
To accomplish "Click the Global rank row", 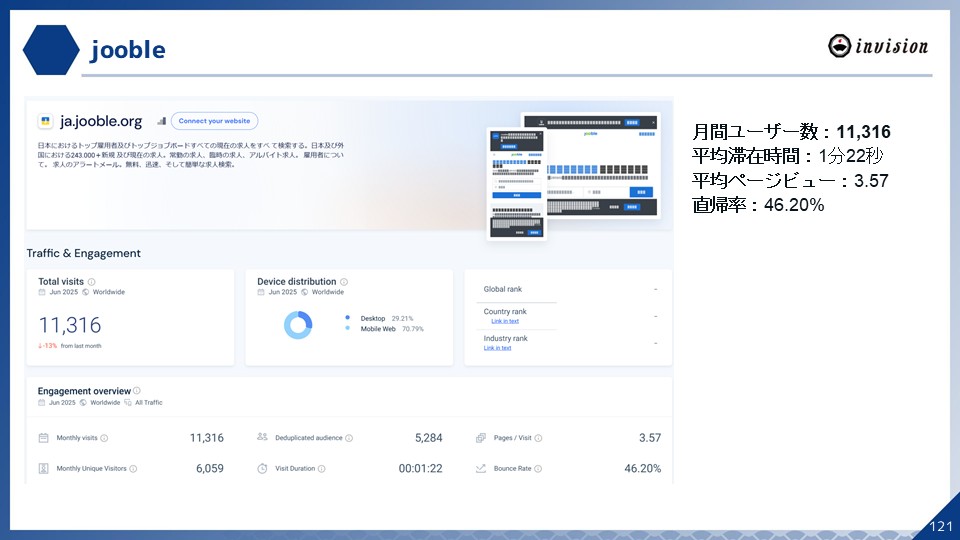I will coord(570,289).
